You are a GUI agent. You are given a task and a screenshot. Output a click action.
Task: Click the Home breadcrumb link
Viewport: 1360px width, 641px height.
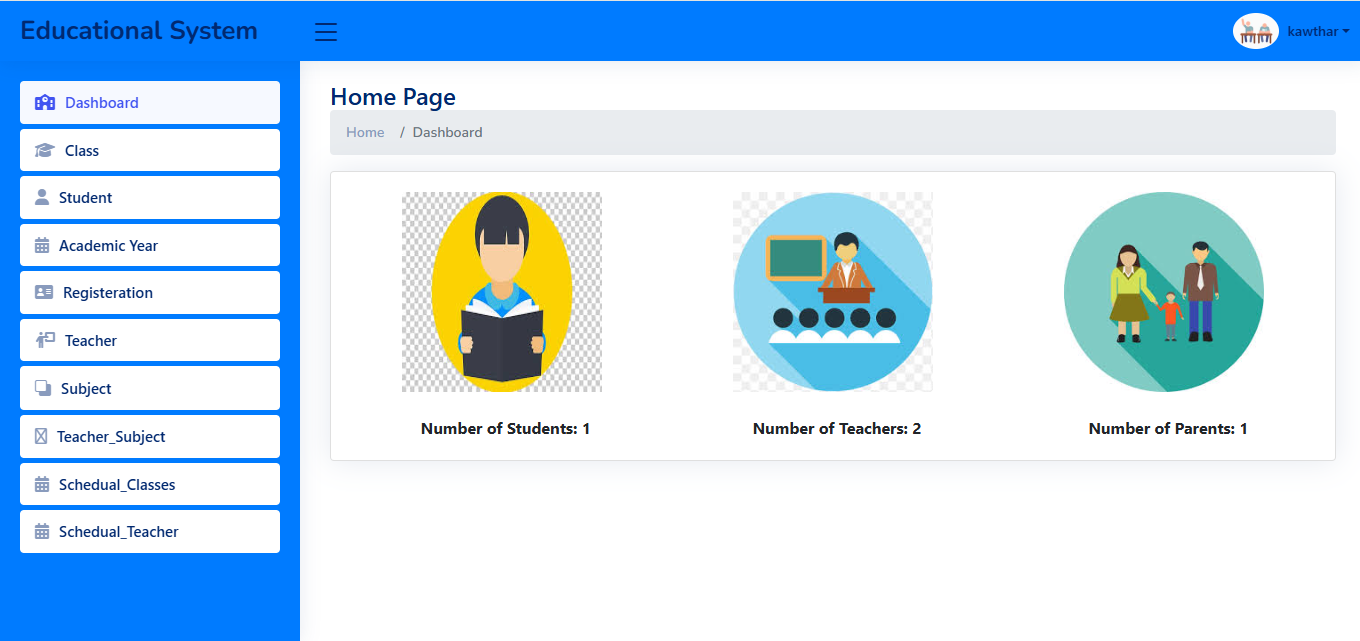pos(365,133)
